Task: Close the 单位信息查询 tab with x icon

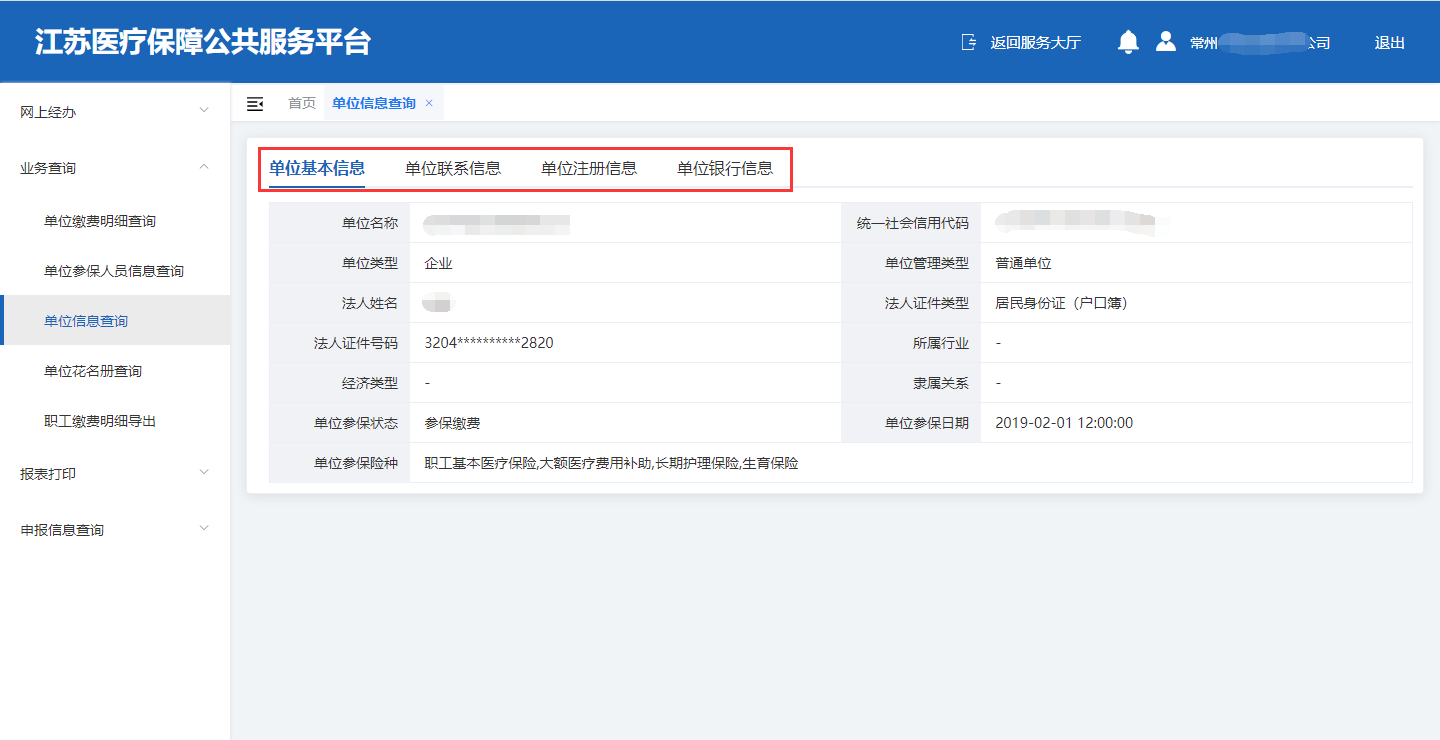Action: click(x=429, y=103)
